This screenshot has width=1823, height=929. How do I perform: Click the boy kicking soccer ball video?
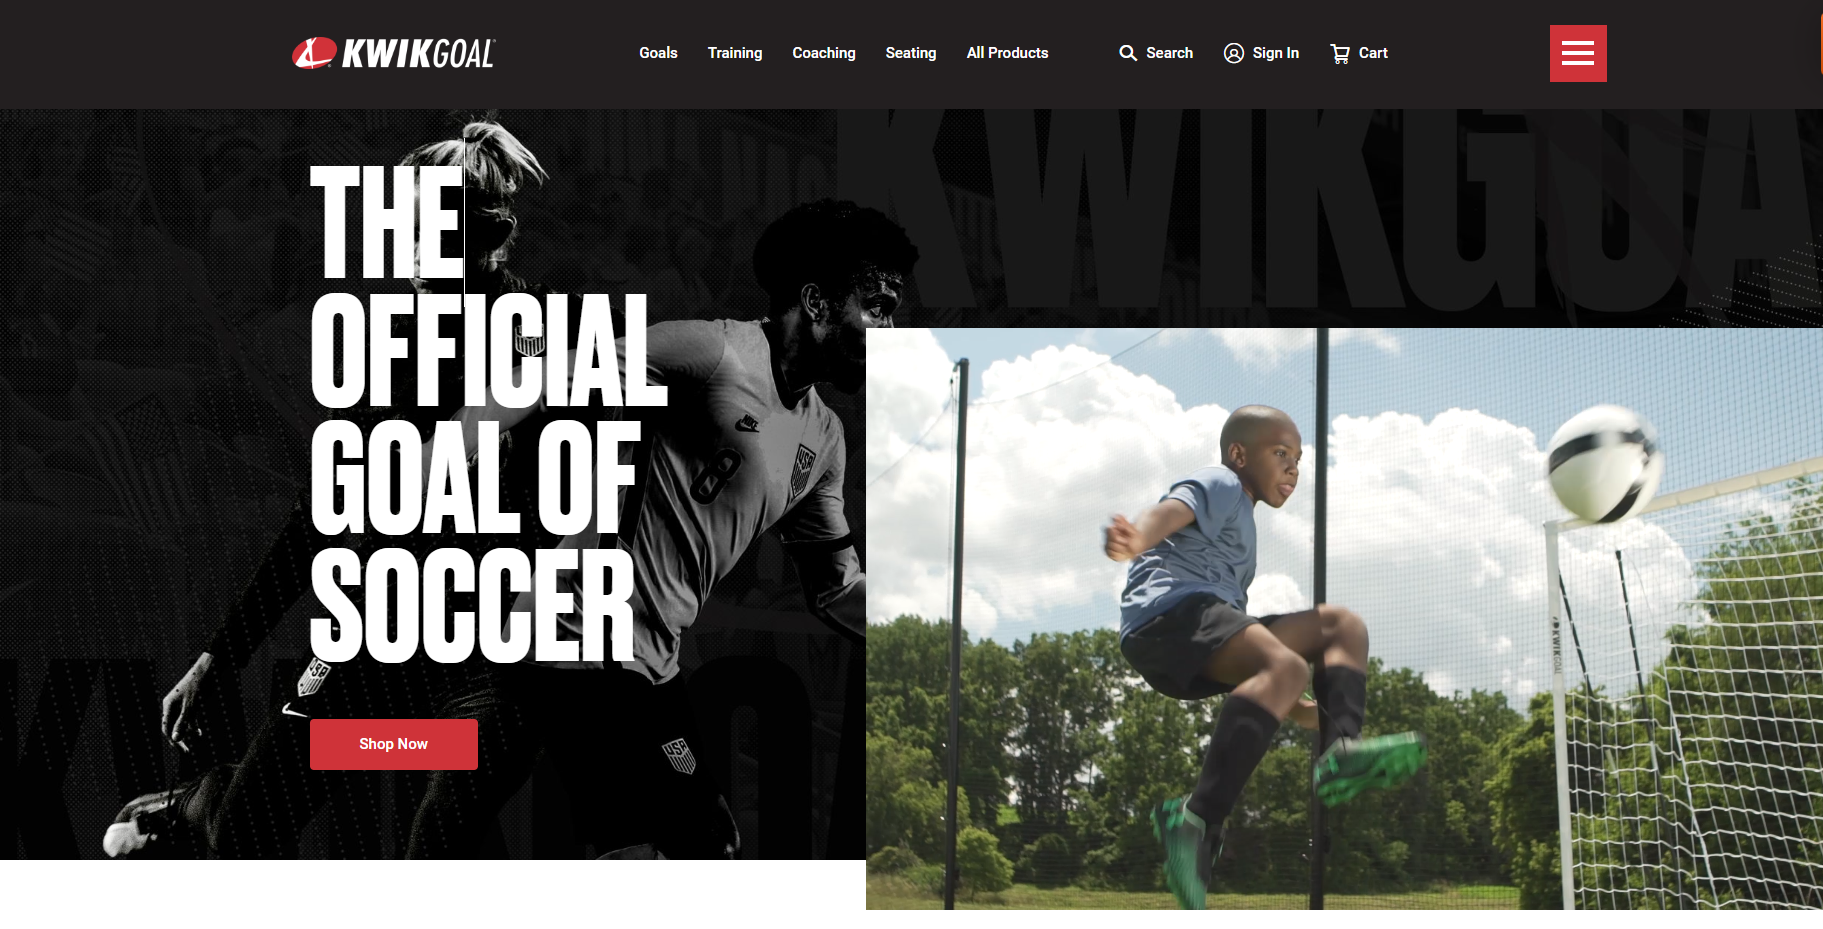coord(1344,619)
